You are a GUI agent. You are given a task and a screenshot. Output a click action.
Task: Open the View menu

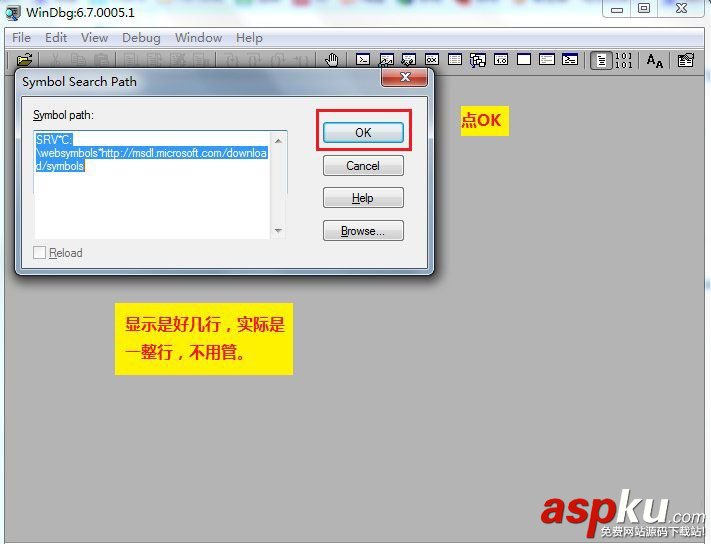[94, 38]
